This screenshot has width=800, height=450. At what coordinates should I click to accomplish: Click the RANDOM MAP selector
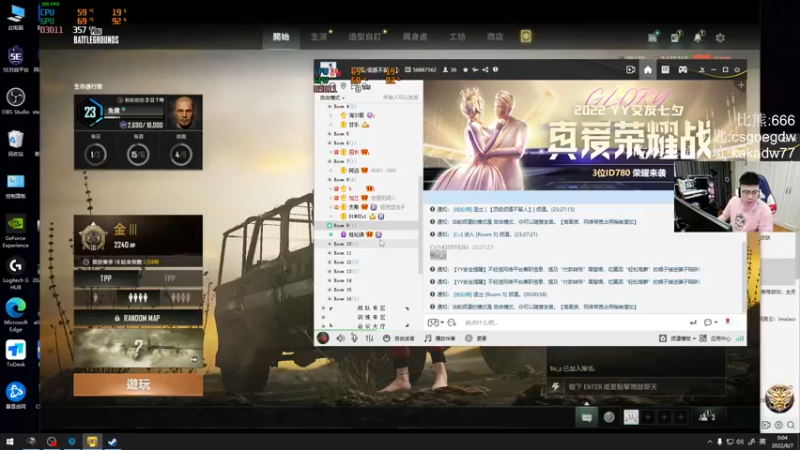pos(138,318)
